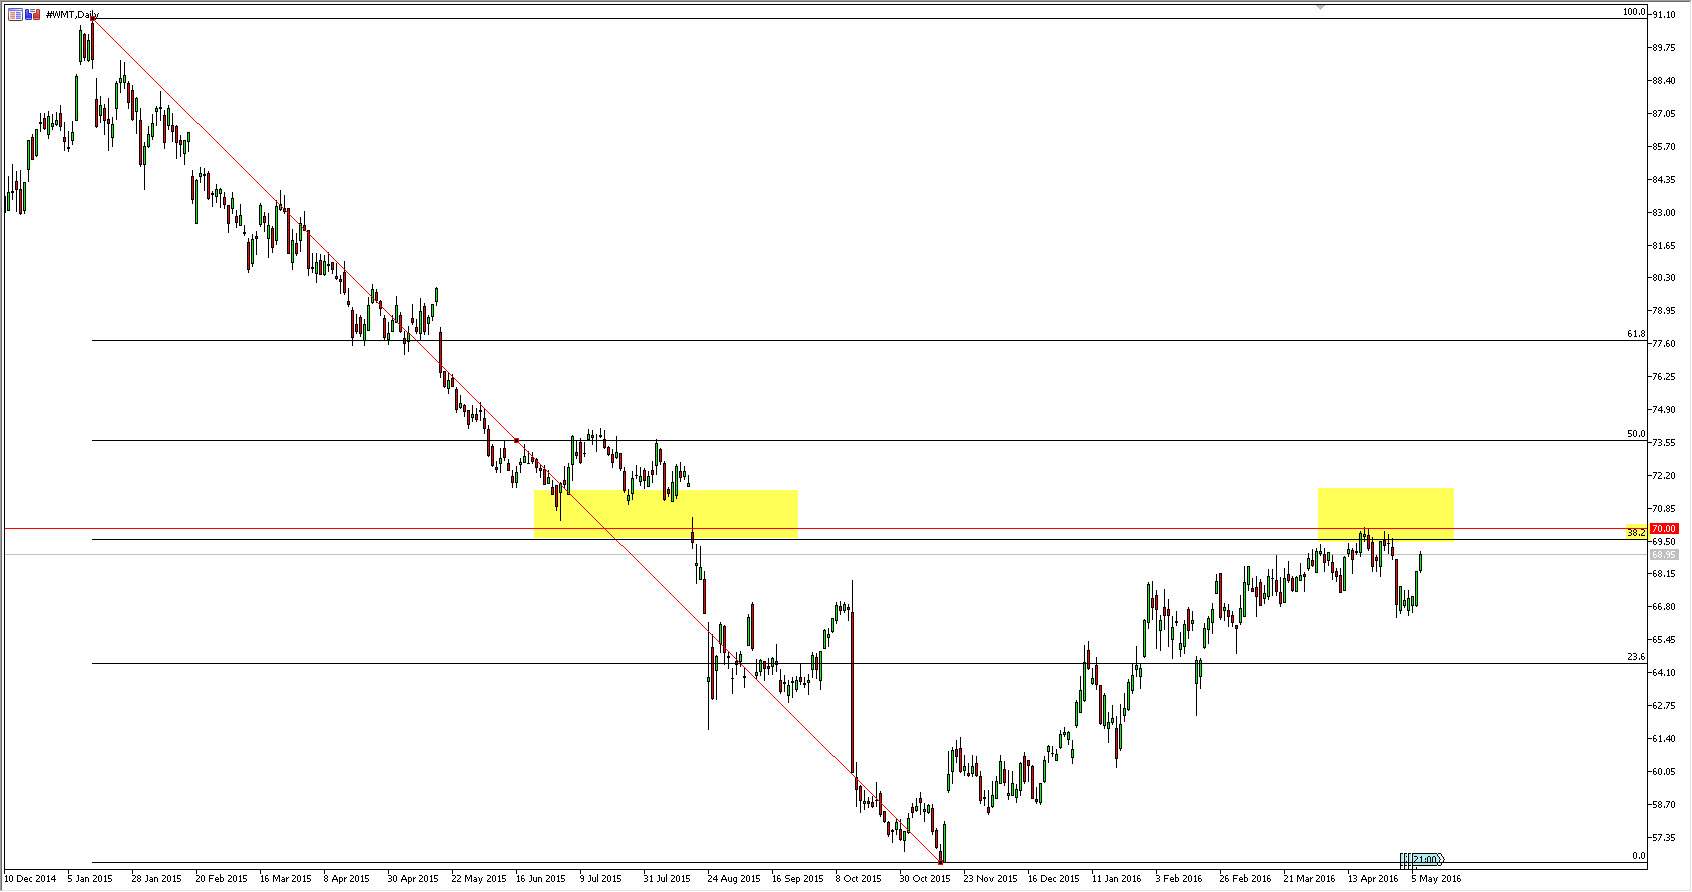Open the one-click trading panel icon
This screenshot has width=1692, height=892.
(15, 15)
